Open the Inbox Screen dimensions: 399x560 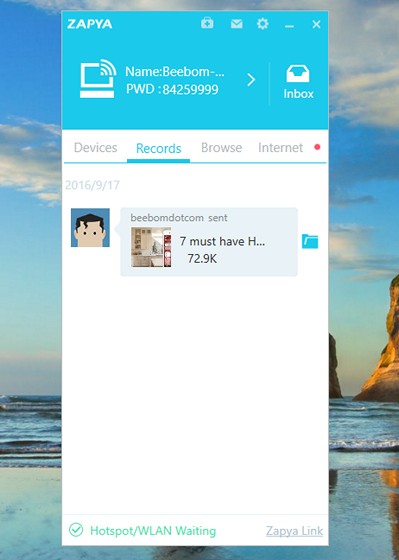pos(298,82)
